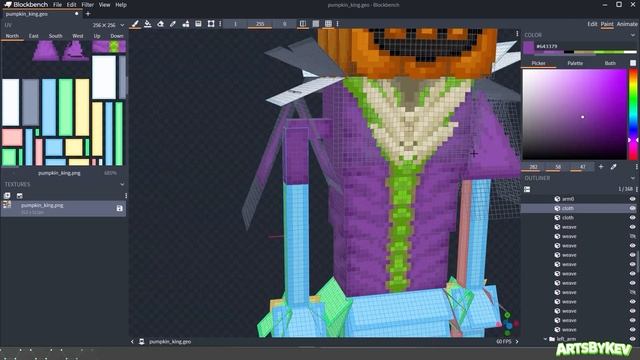Screen dimensions: 640x360
Task: Select the East face tab
Action: click(x=33, y=36)
